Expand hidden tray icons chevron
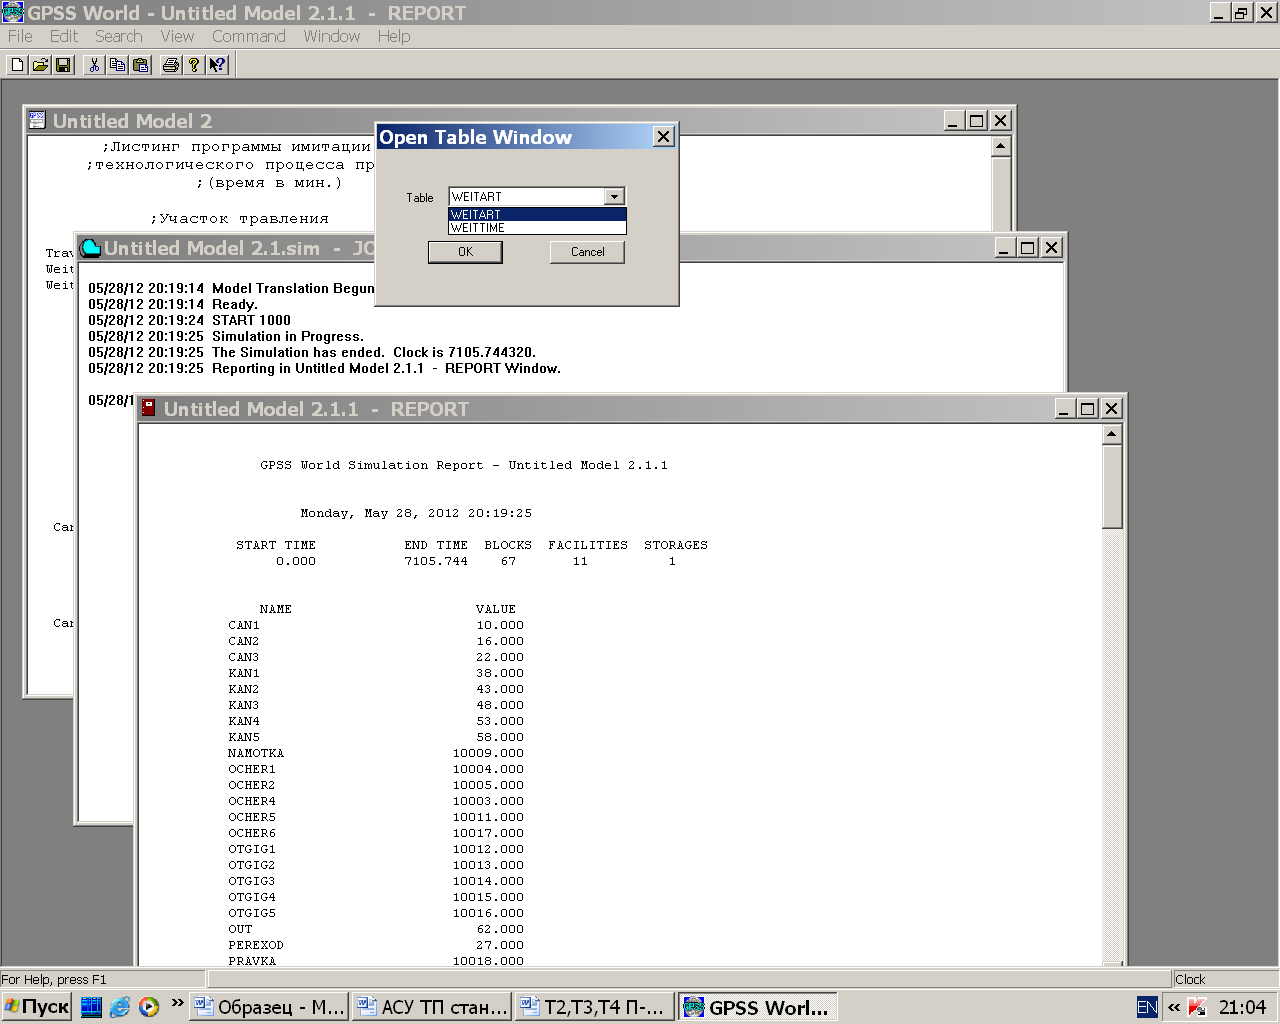1280x1024 pixels. (1174, 1007)
